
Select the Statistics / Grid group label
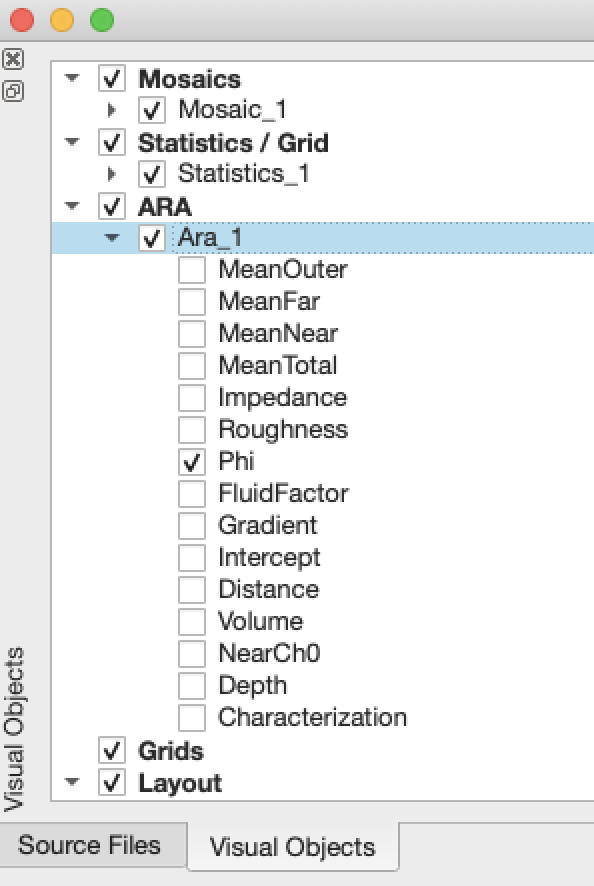coord(233,143)
